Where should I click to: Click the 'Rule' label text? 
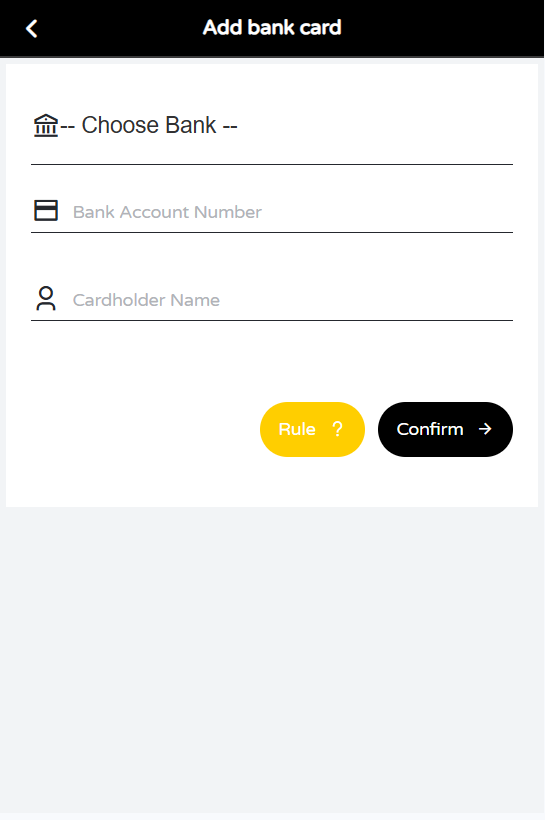click(297, 429)
